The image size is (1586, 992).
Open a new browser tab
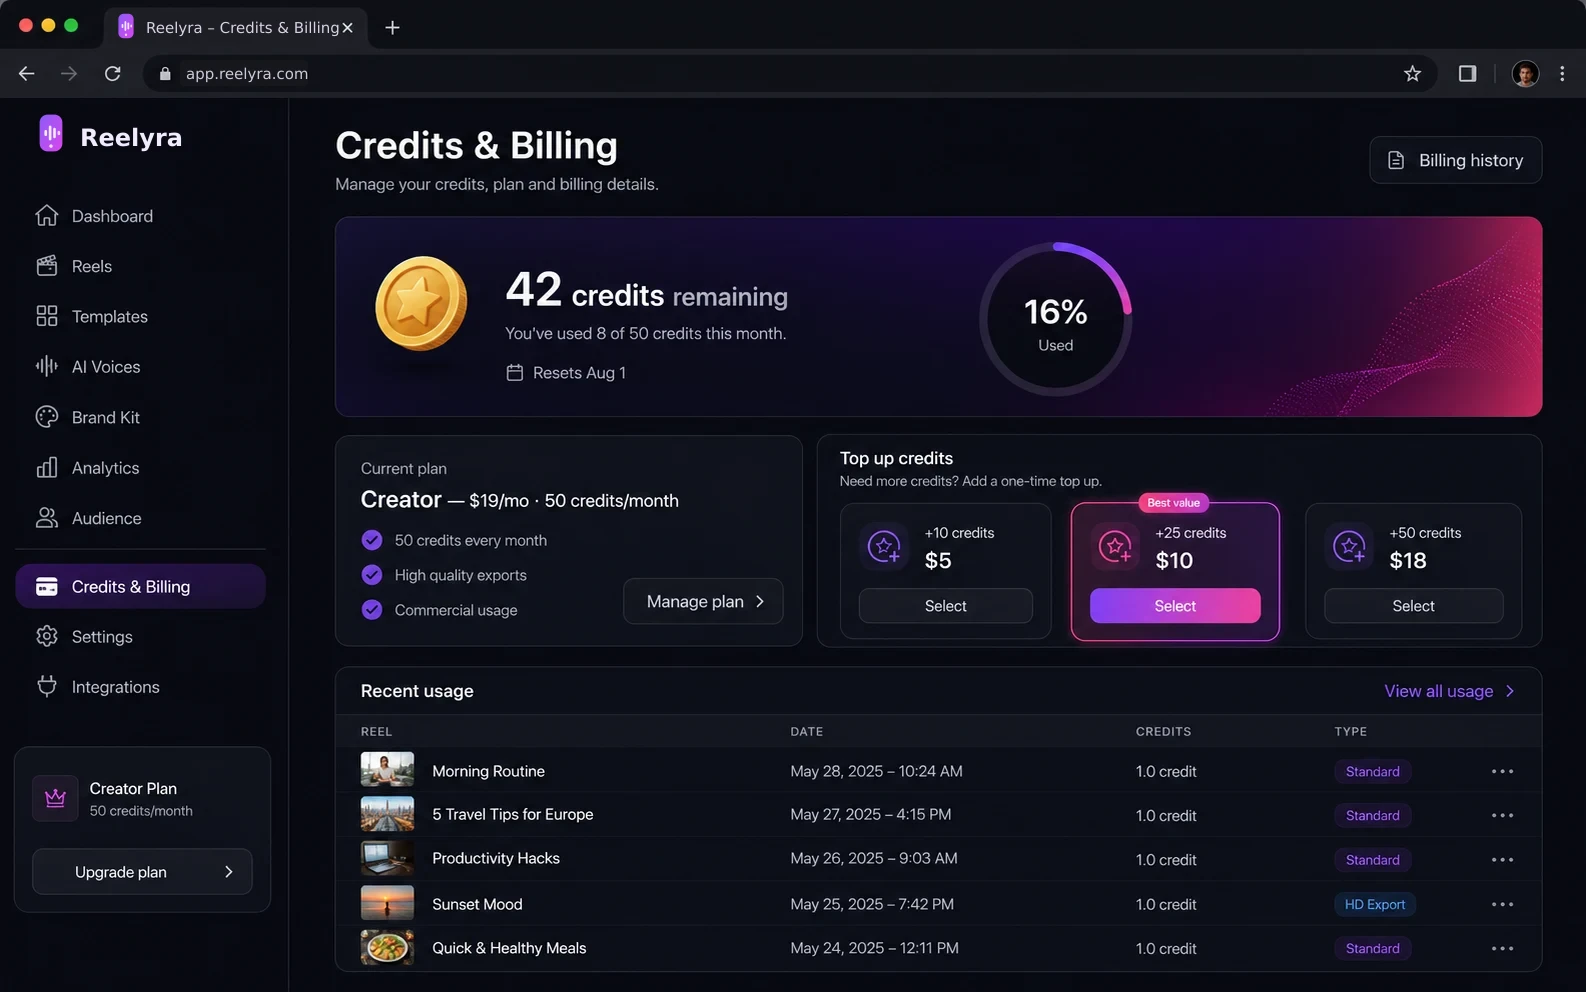[392, 27]
